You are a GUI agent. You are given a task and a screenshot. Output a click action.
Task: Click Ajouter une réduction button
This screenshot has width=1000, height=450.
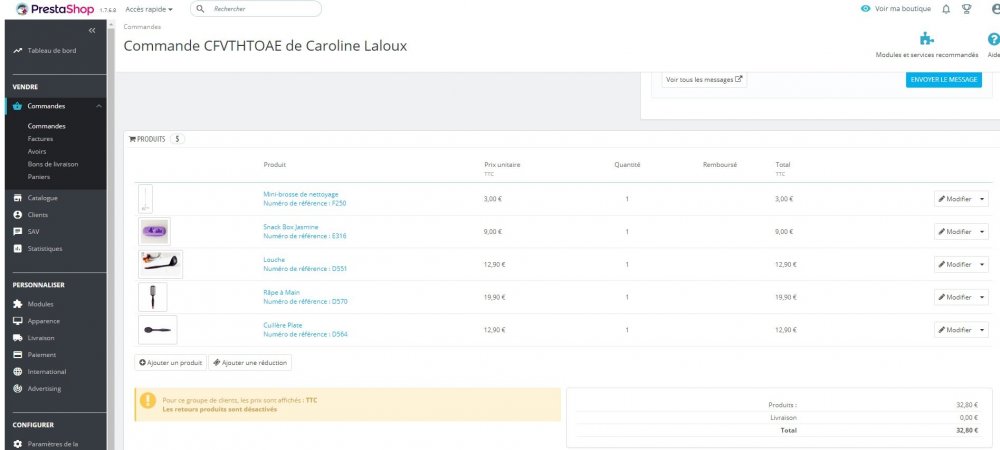249,362
